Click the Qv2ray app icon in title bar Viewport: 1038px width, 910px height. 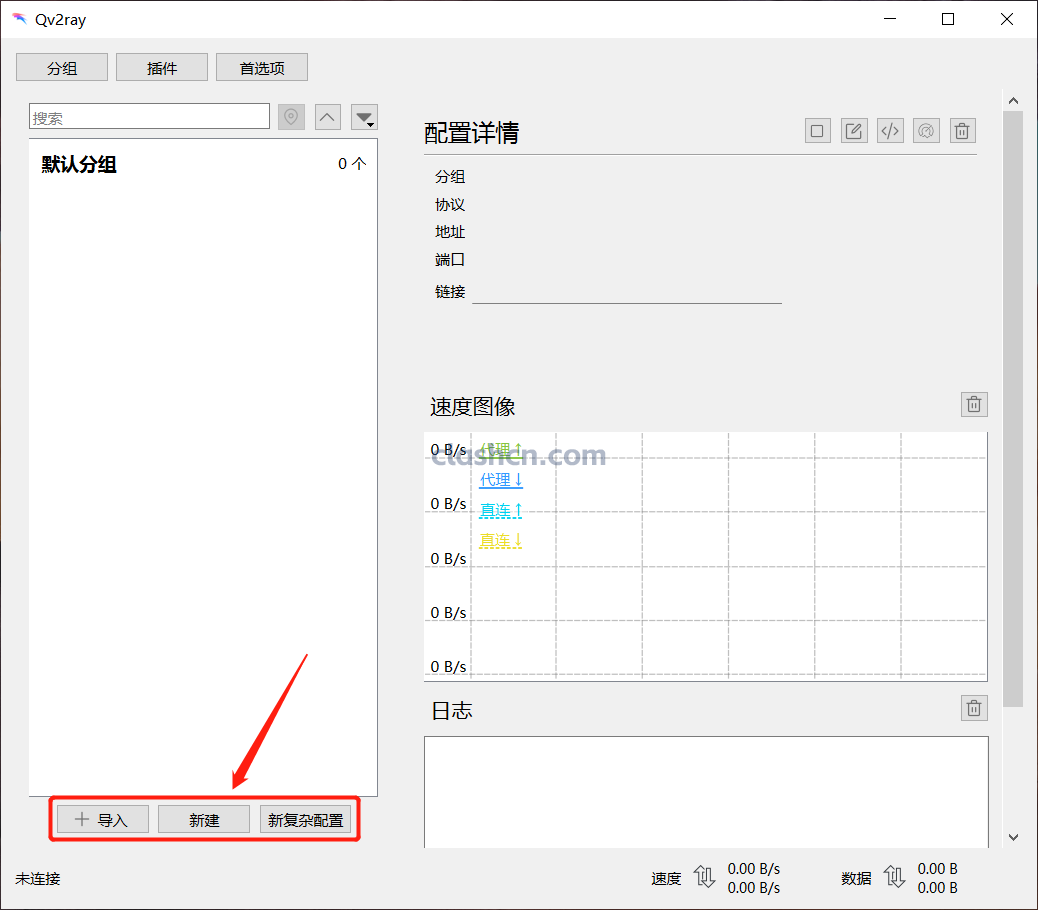(x=20, y=19)
